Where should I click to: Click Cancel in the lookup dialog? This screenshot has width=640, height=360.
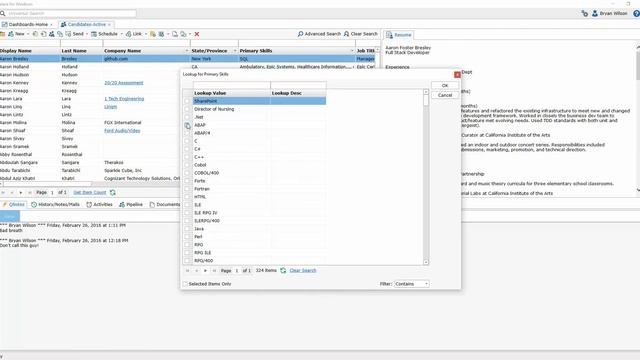(x=445, y=95)
